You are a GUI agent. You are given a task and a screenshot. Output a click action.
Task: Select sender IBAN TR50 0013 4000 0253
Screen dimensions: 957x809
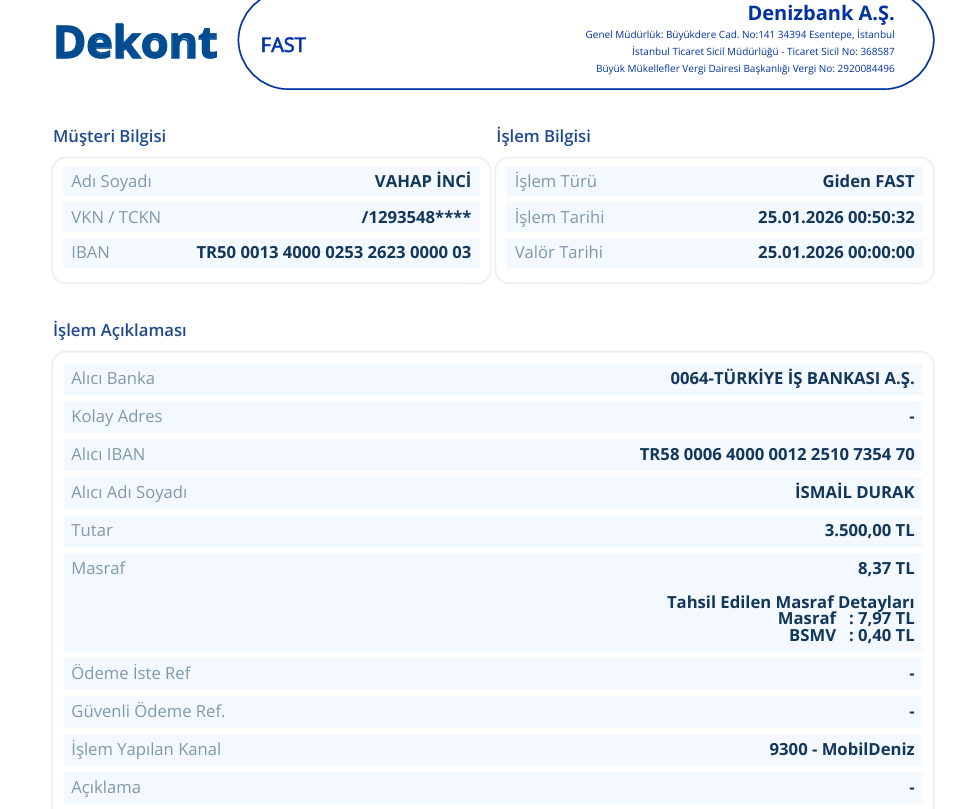click(334, 253)
